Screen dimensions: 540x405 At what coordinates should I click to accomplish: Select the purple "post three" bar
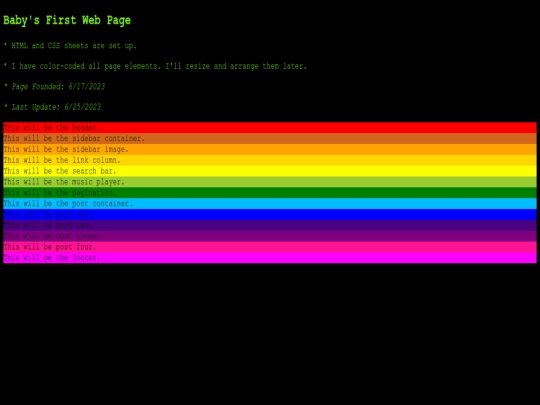coord(270,236)
